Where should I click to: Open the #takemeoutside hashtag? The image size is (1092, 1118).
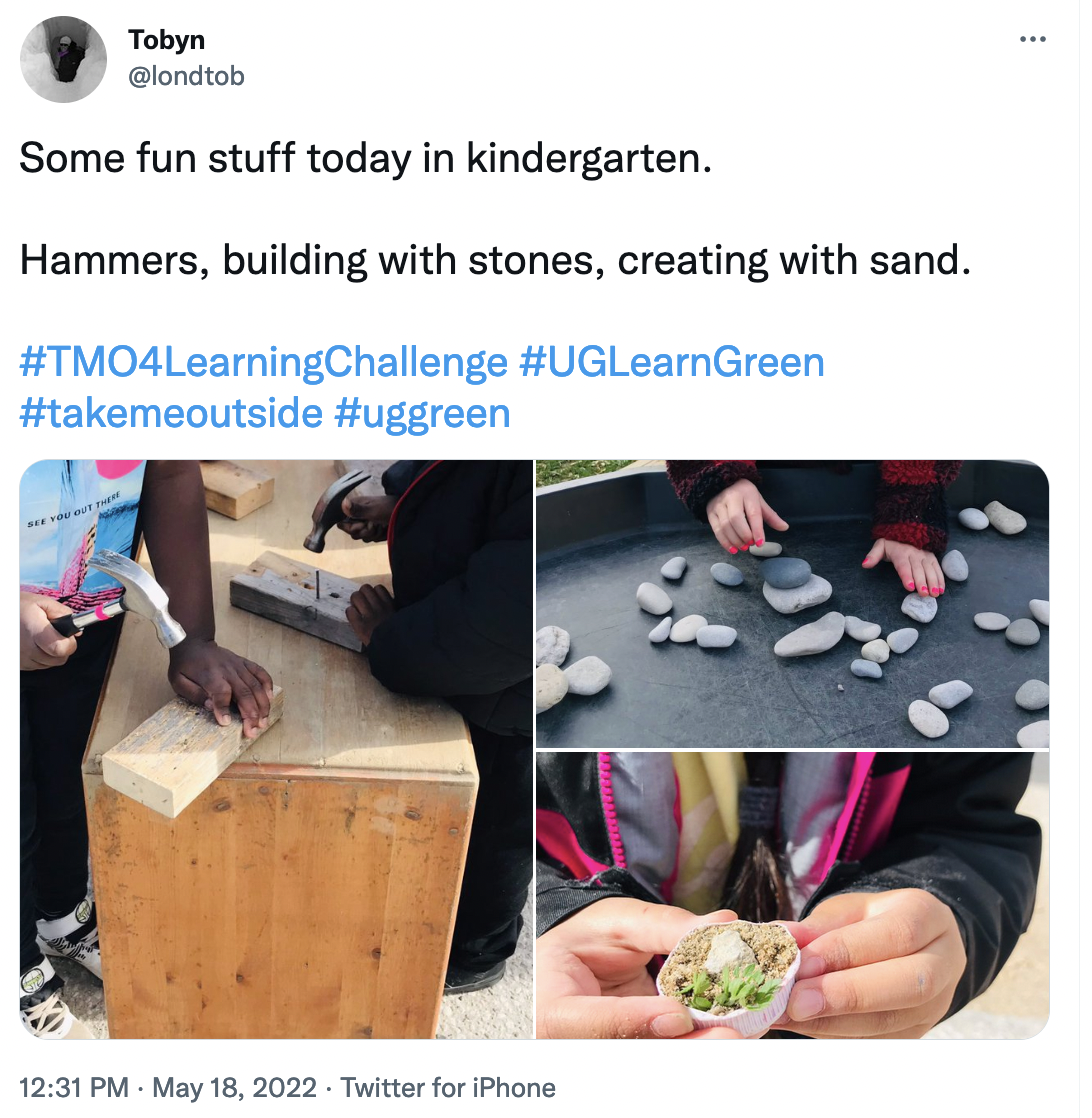coord(171,414)
